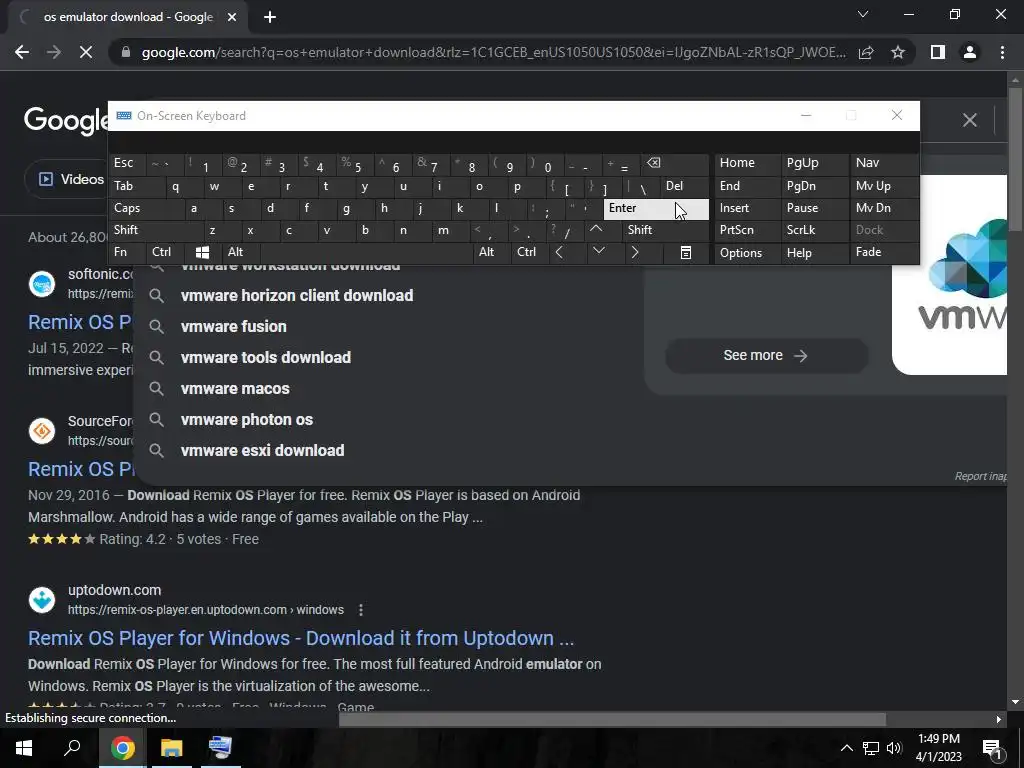This screenshot has width=1024, height=768.
Task: Open a new Chrome tab
Action: 270,17
